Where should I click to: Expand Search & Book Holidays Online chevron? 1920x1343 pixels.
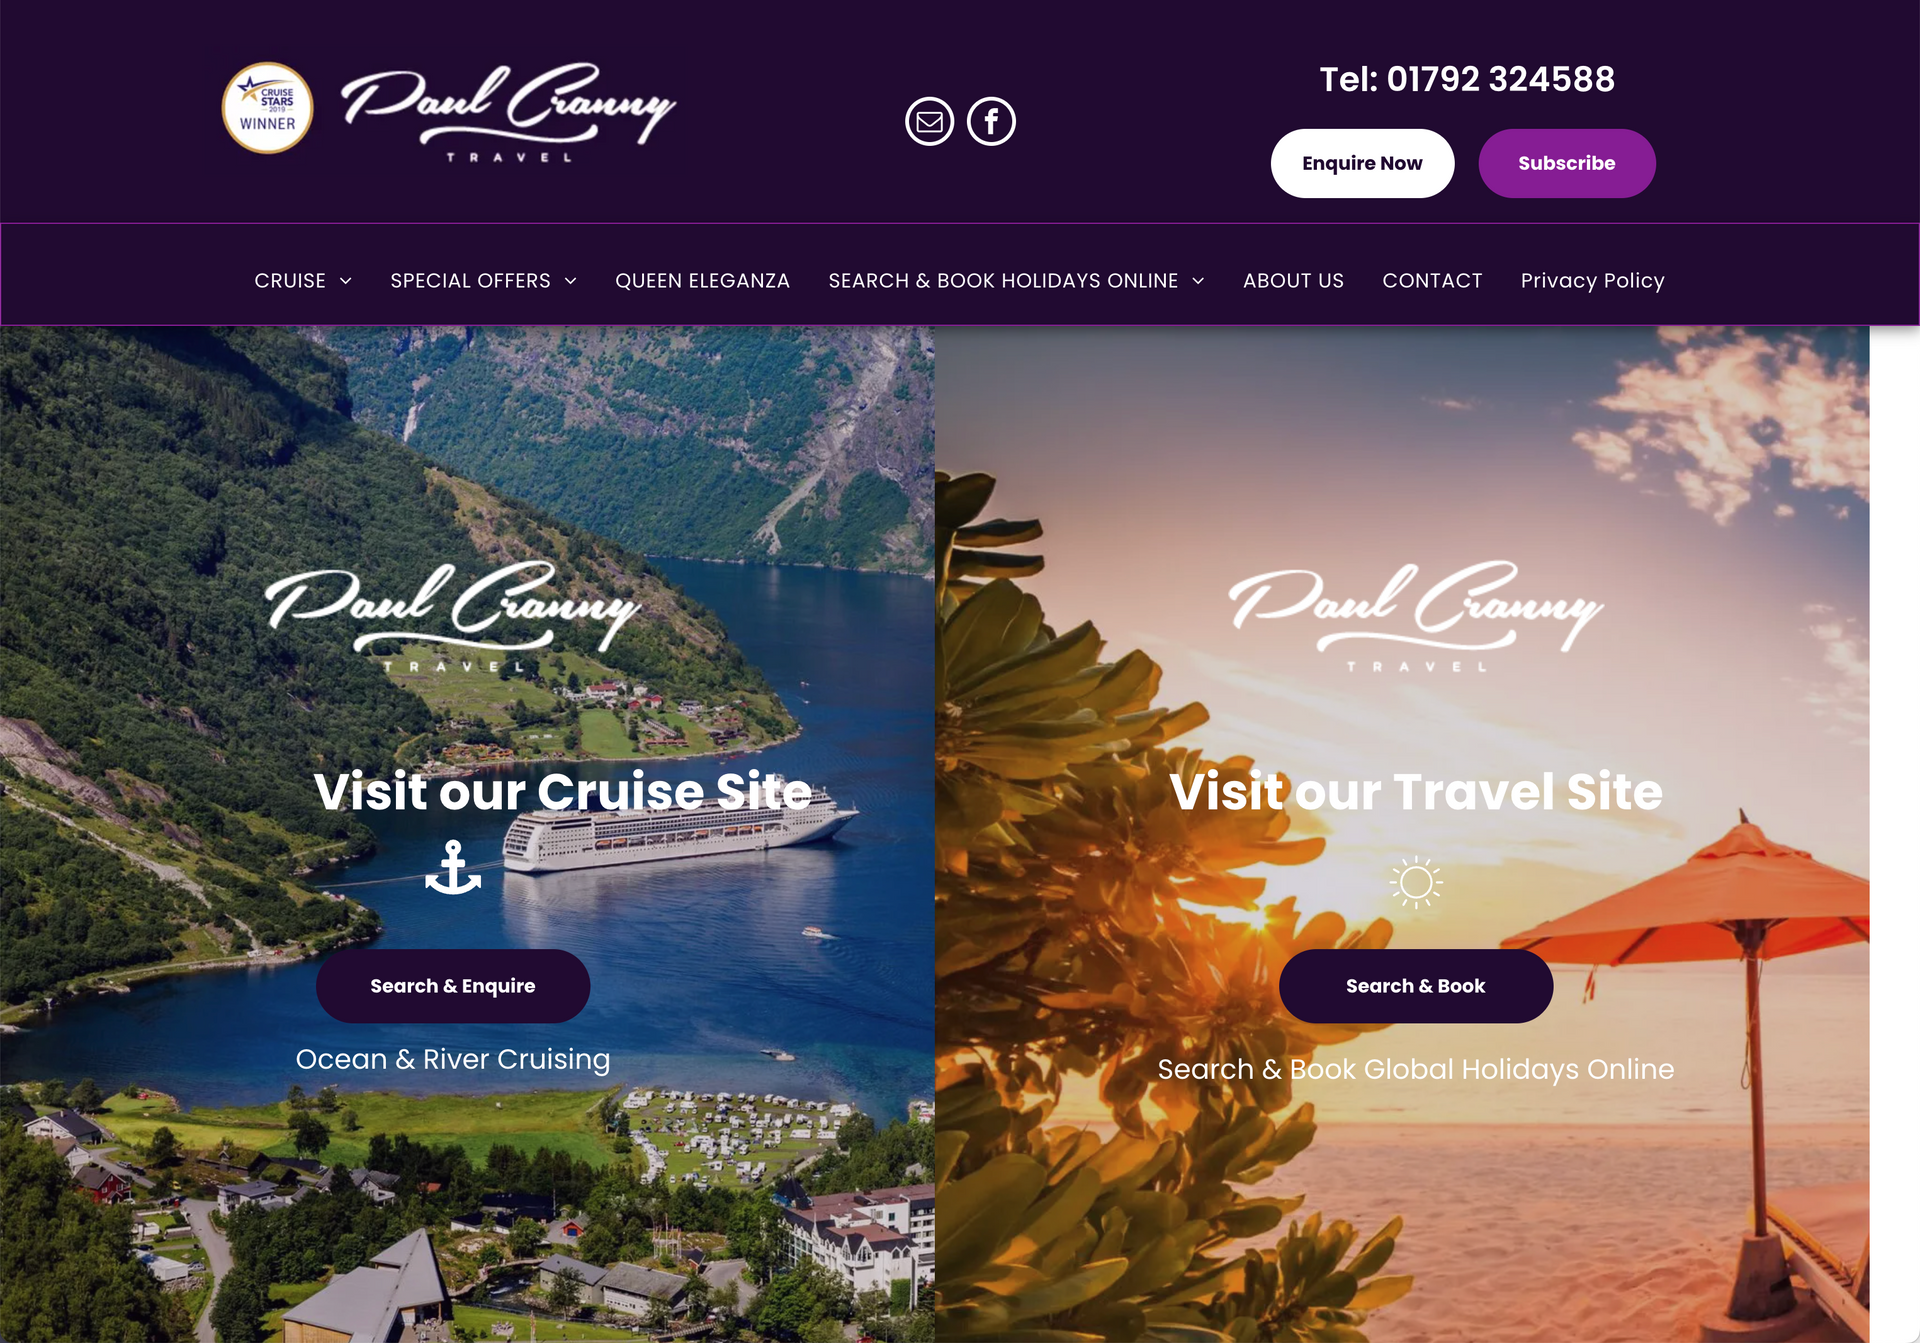click(x=1198, y=281)
